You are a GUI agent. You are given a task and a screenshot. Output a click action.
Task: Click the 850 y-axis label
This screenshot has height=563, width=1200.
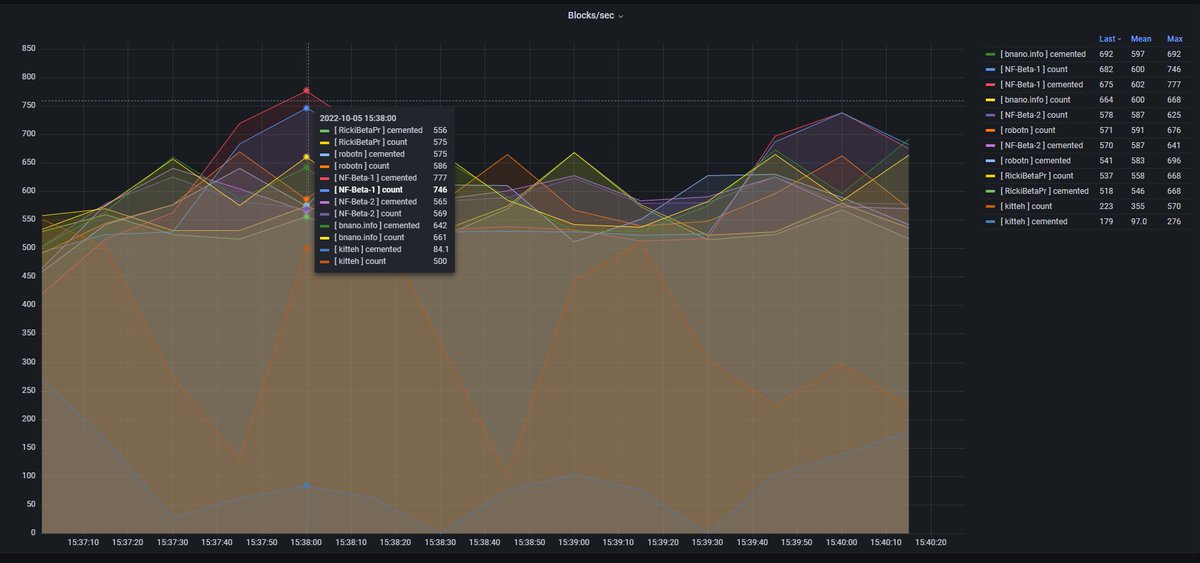click(x=28, y=48)
